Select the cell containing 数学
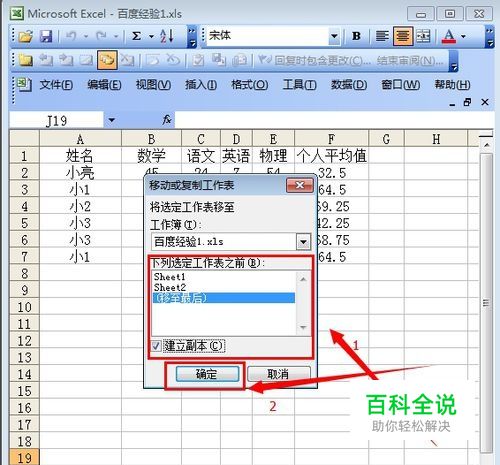Viewport: 500px width, 465px height. click(151, 156)
